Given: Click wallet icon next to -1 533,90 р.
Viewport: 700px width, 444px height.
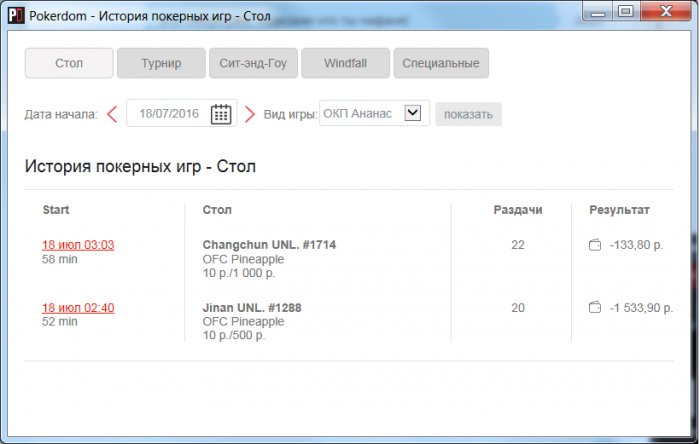Looking at the screenshot, I should coord(595,307).
